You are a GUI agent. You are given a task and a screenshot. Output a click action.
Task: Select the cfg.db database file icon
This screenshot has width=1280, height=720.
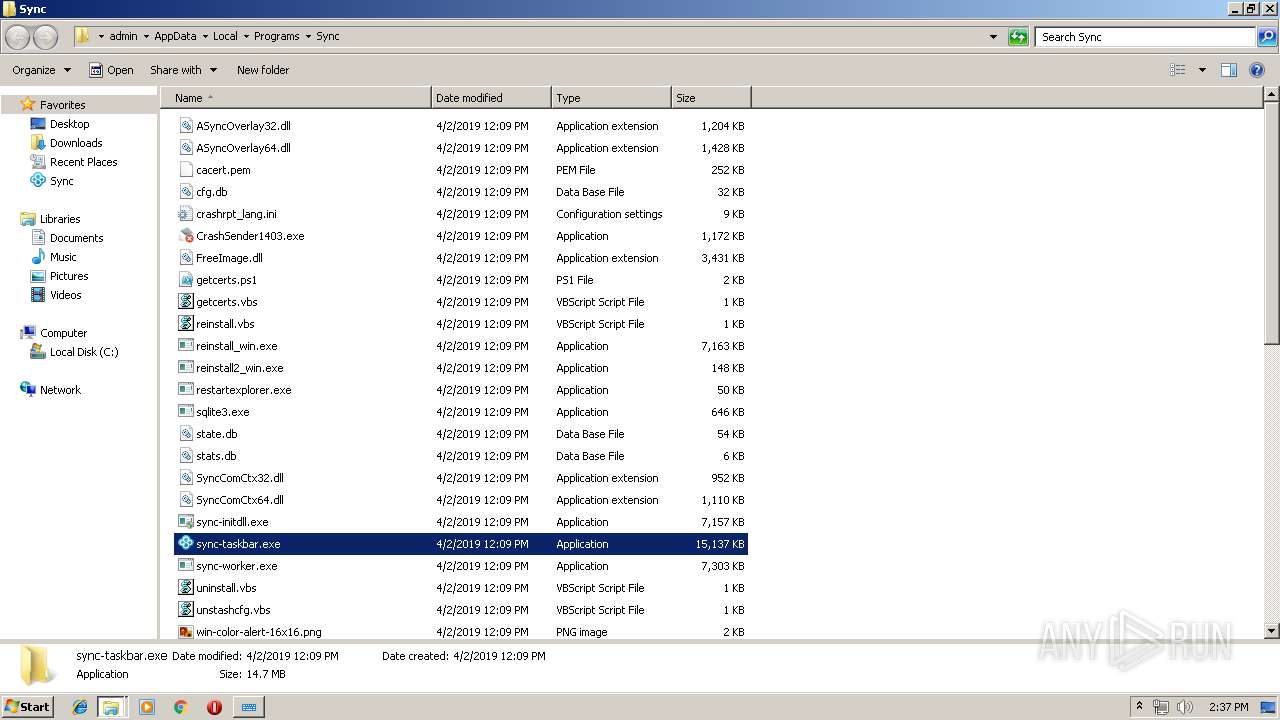185,191
